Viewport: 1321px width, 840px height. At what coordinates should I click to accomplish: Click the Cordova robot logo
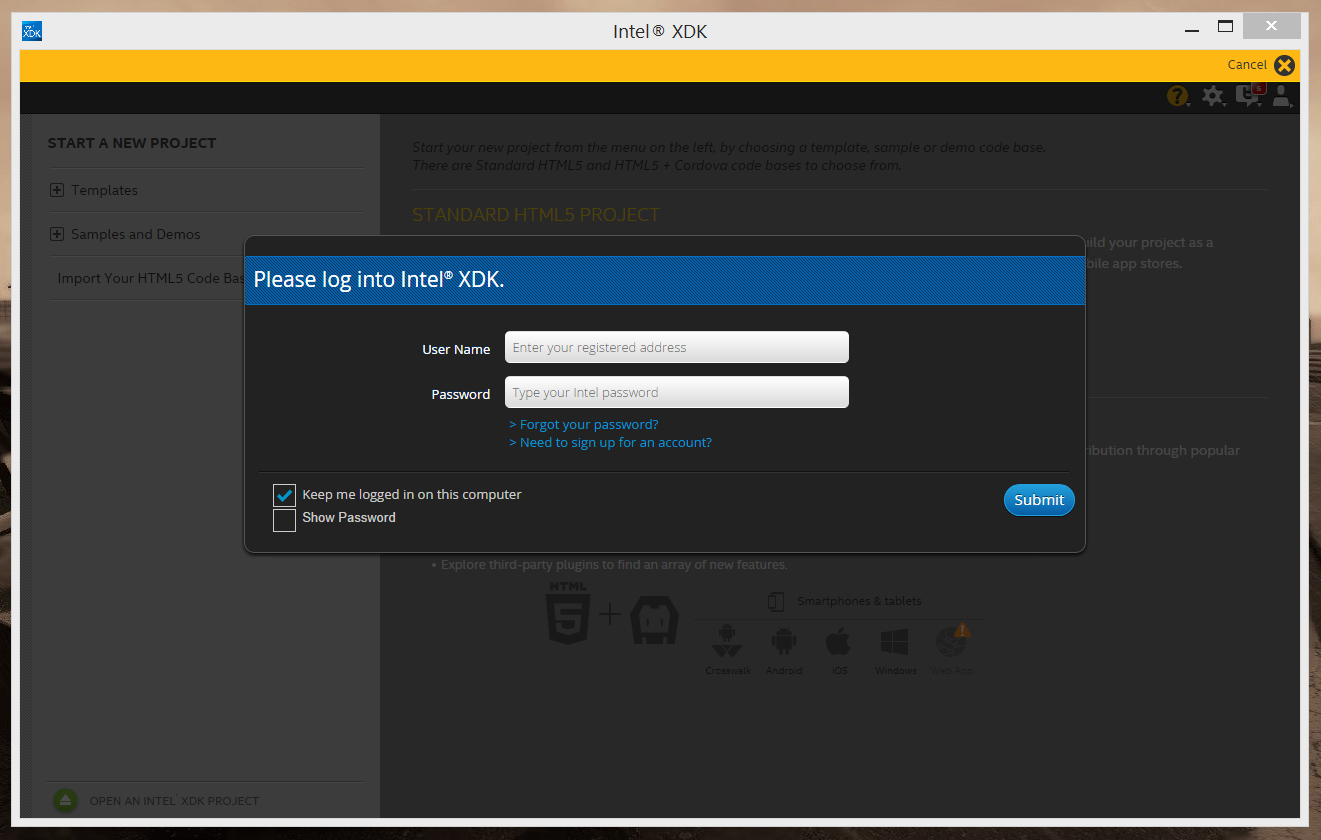coord(655,620)
